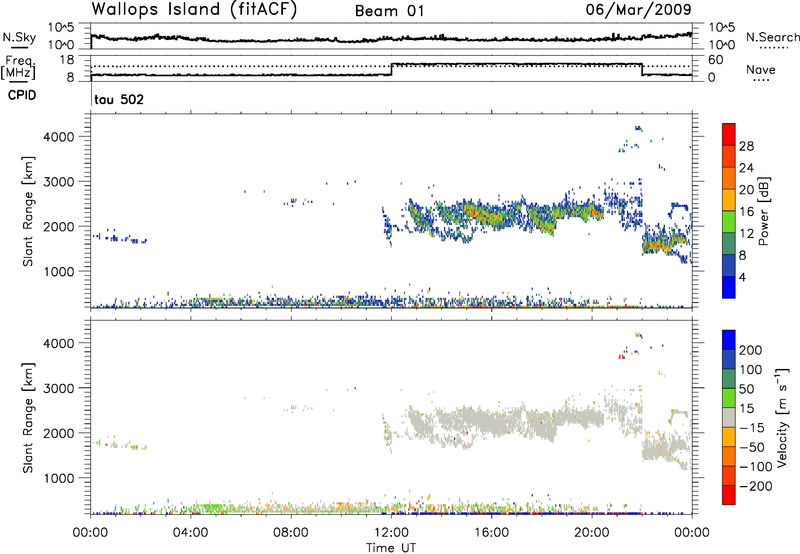The image size is (800, 554).
Task: Click the red bottom of velocity colorbar
Action: pyautogui.click(x=729, y=495)
